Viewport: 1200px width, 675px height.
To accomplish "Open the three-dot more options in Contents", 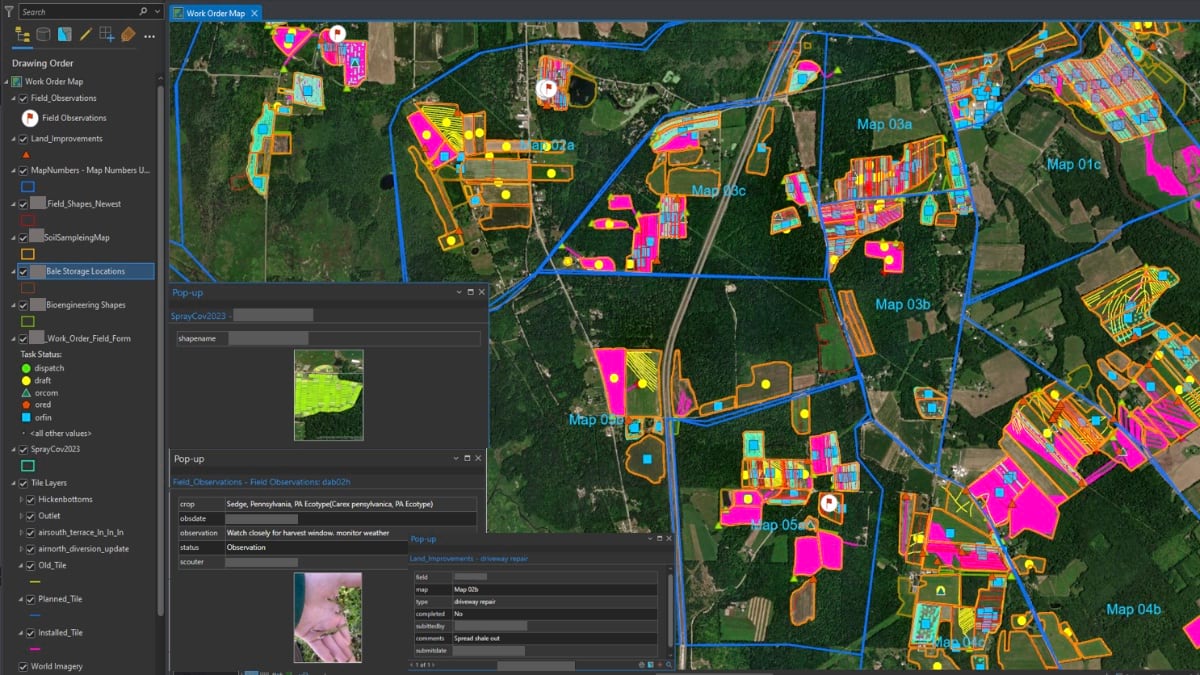I will pos(149,36).
